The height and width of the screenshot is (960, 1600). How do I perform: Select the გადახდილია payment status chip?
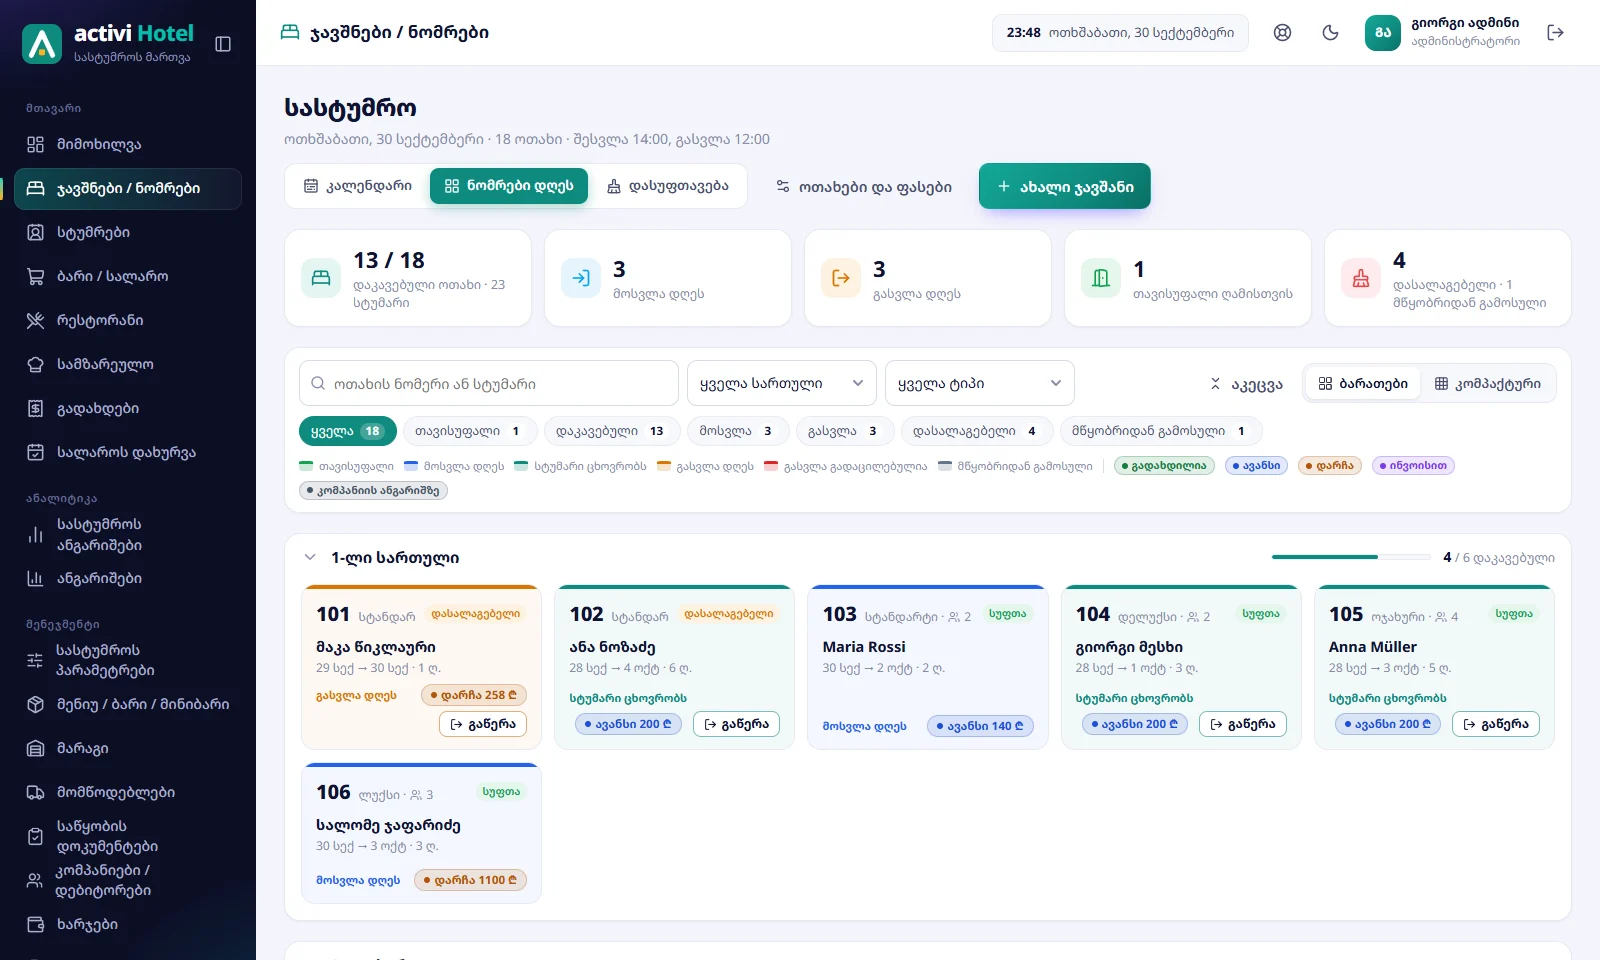[1165, 465]
